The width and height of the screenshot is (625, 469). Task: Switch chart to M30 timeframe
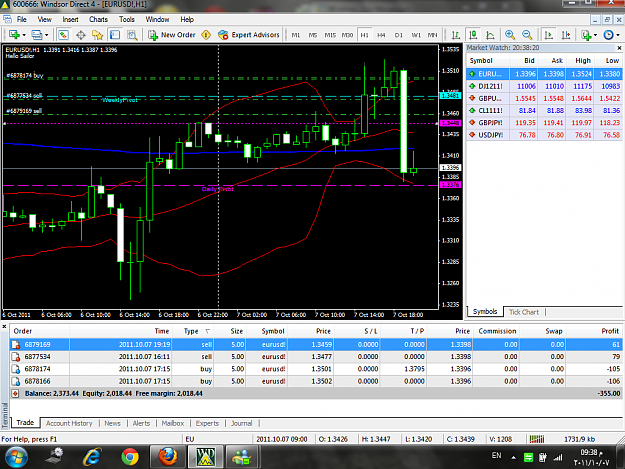point(347,35)
